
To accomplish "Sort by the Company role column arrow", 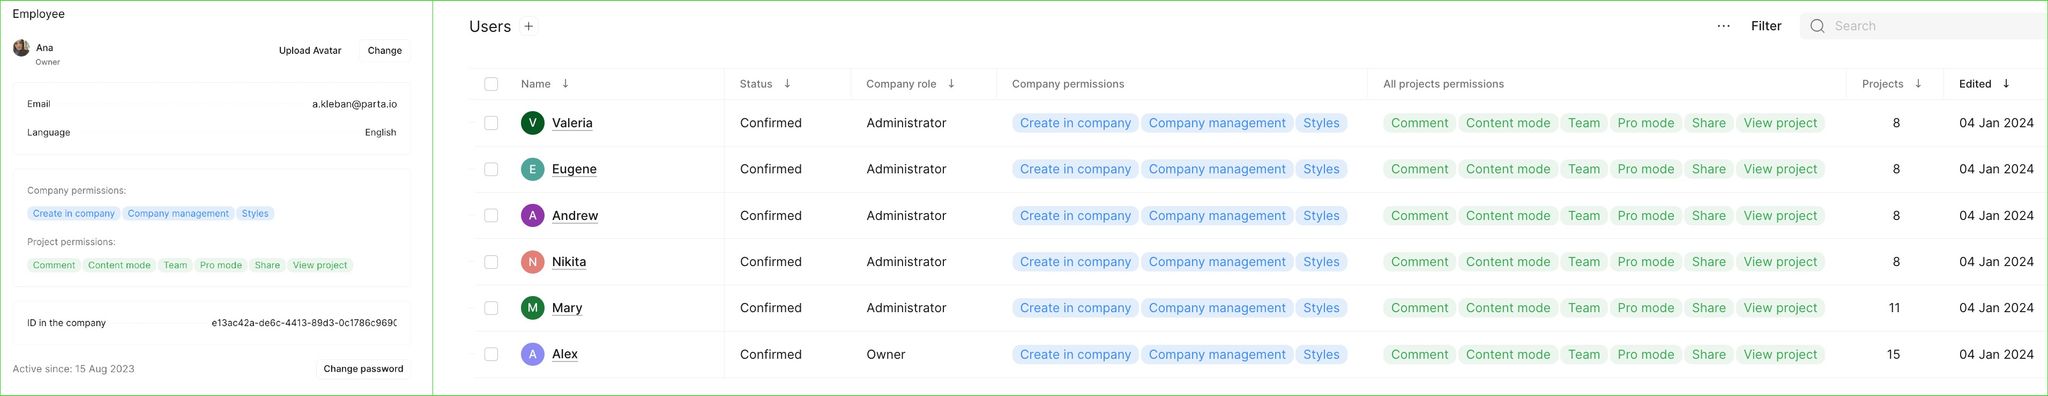I will (951, 84).
